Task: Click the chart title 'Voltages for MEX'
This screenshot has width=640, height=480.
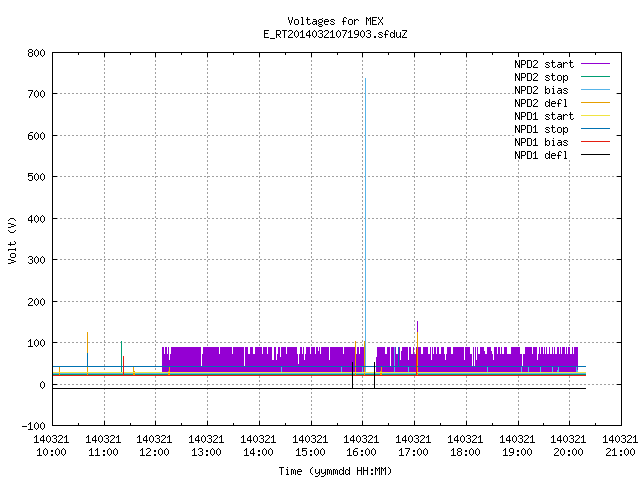Action: coord(335,21)
